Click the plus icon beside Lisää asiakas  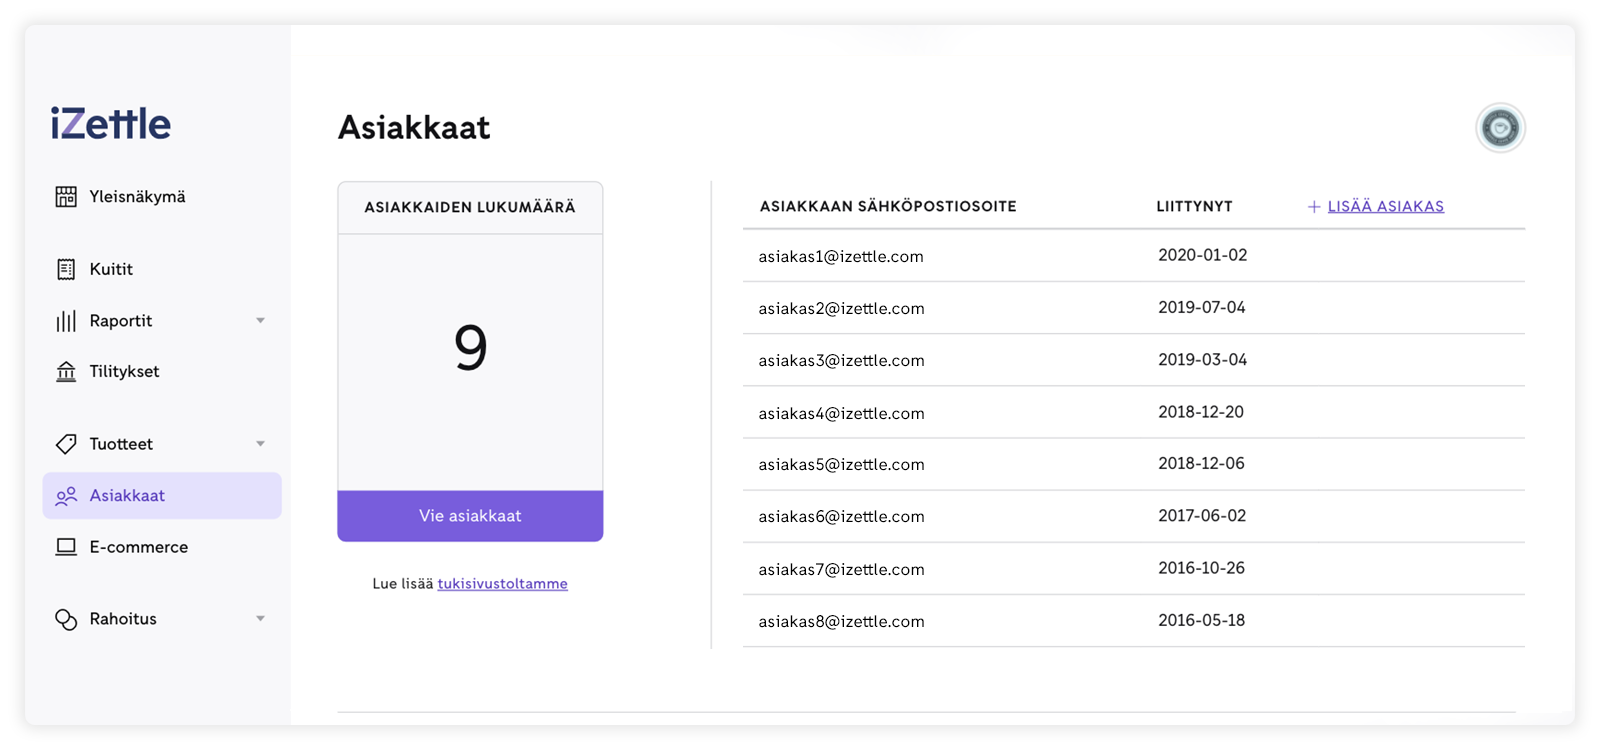[x=1314, y=207]
